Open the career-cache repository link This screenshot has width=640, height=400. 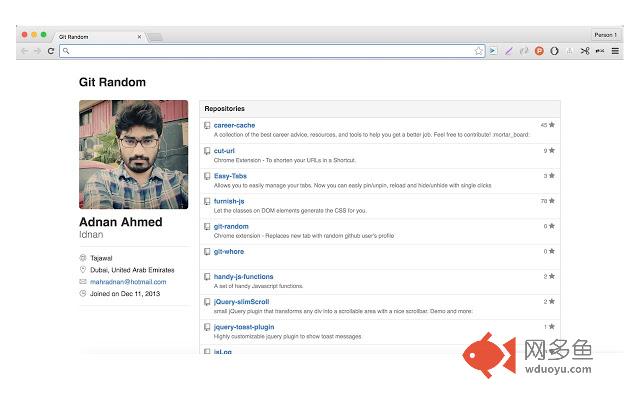[x=234, y=125]
